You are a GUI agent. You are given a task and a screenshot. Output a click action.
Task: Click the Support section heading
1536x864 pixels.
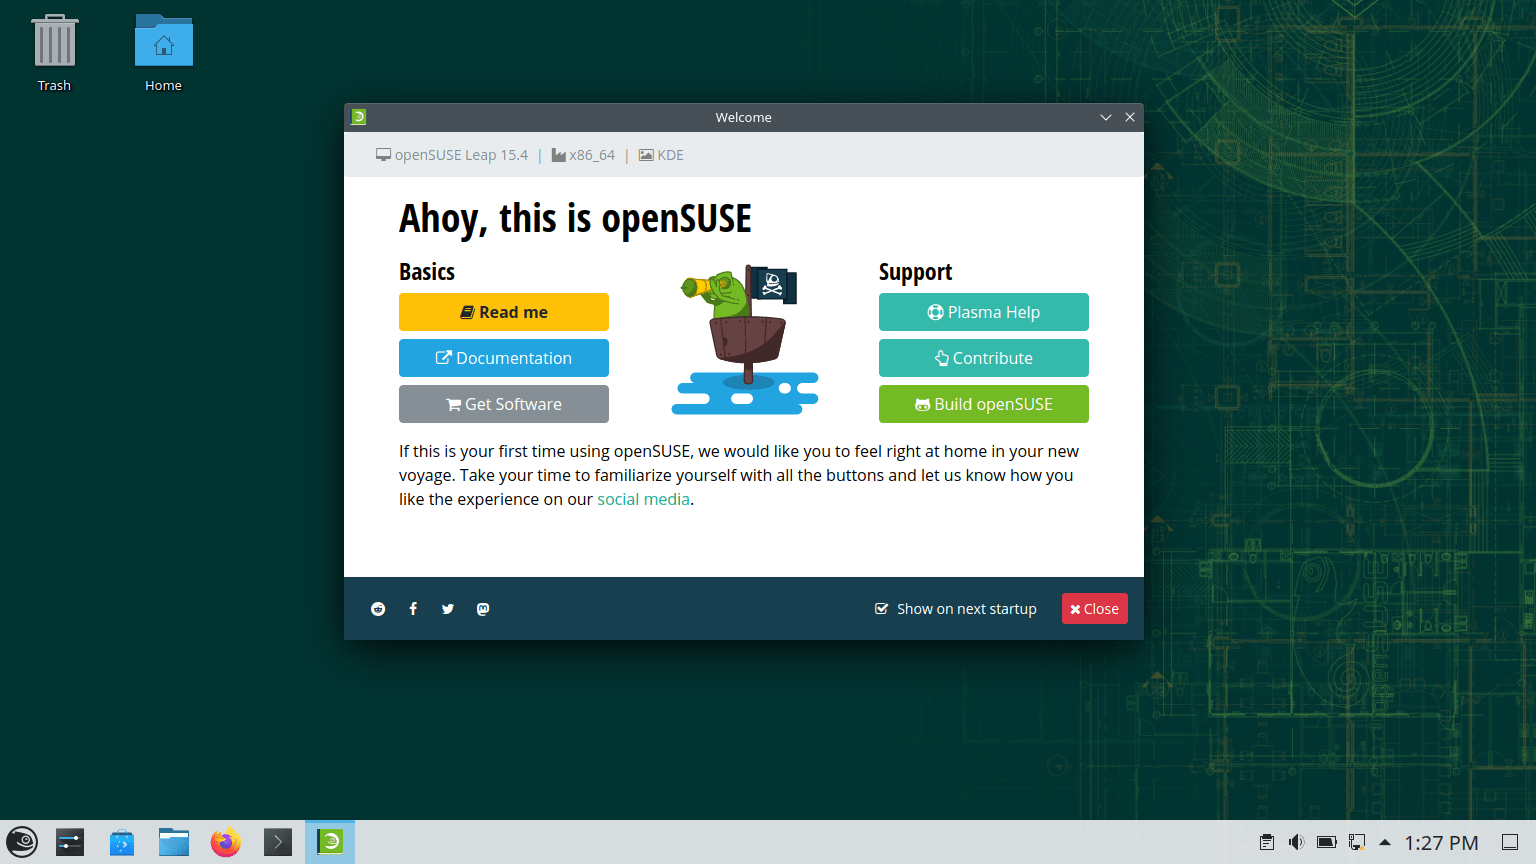915,272
